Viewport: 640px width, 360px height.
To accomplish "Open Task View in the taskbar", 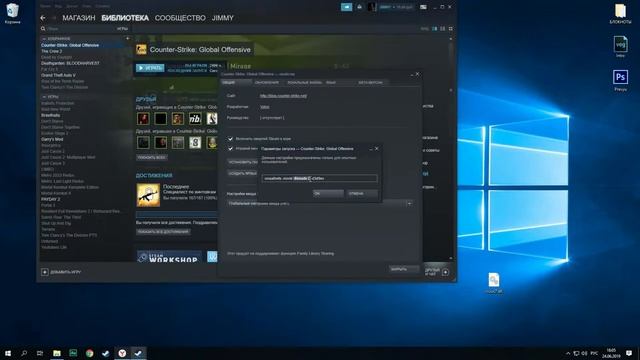I will (x=40, y=353).
